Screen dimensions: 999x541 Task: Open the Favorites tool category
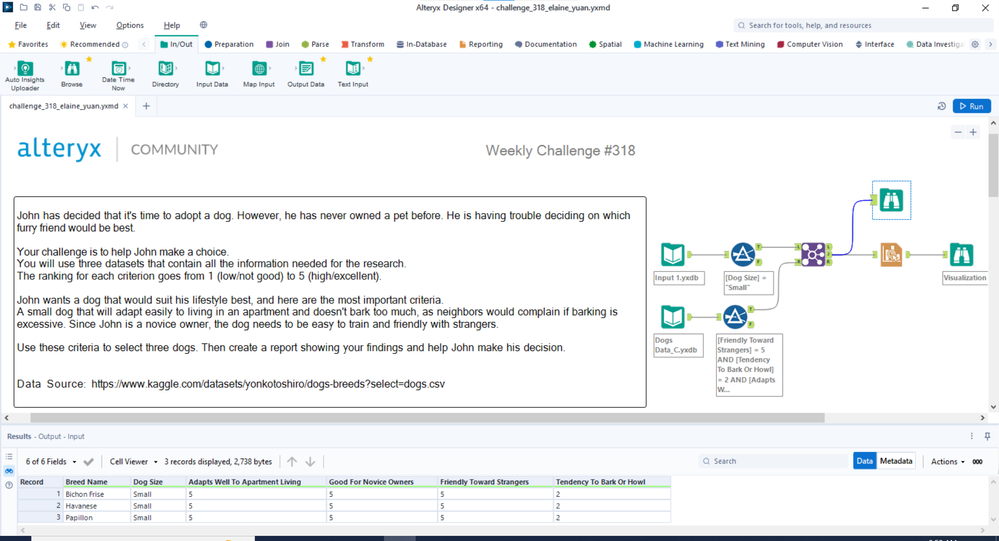(27, 44)
